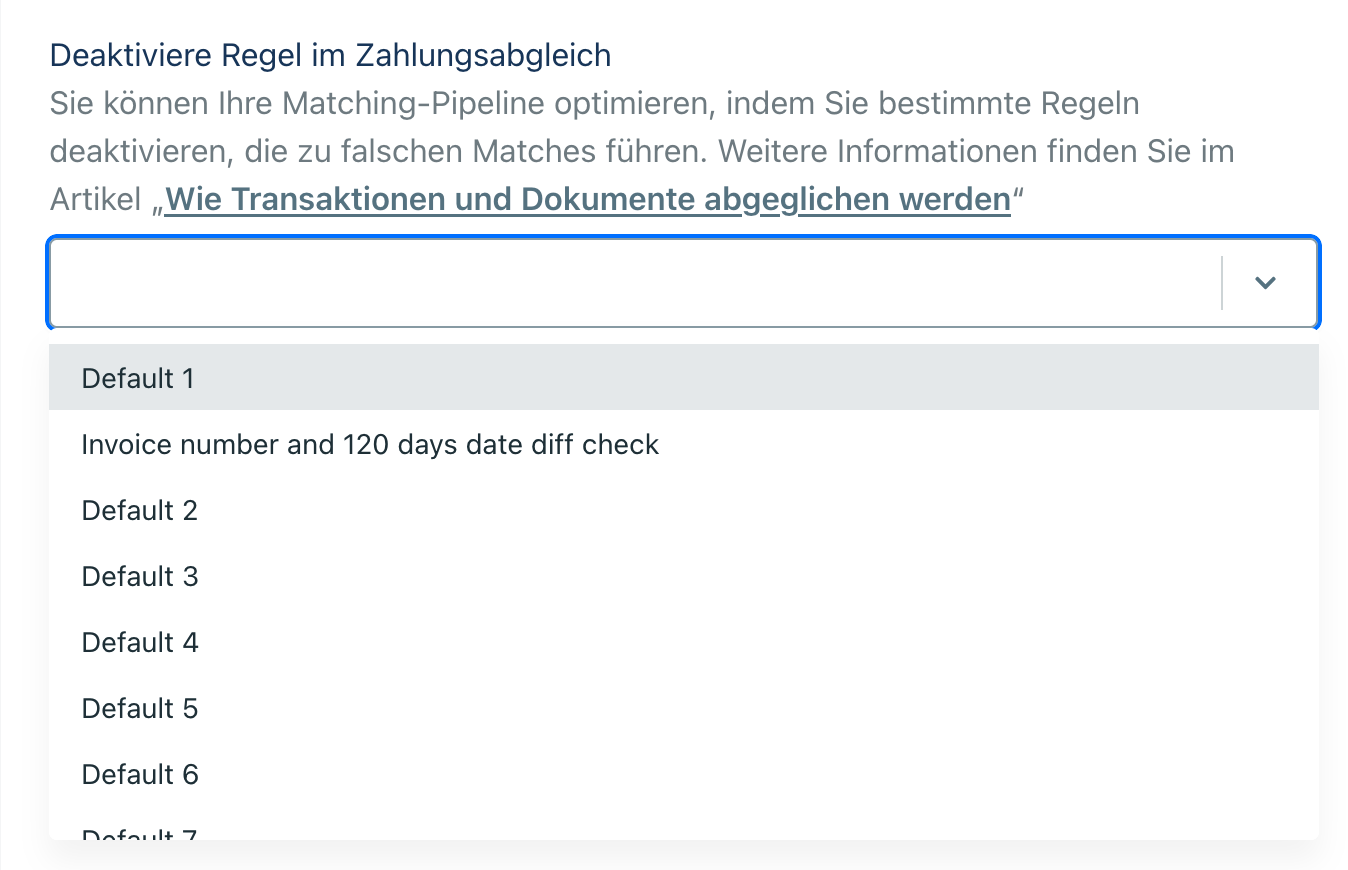Toggle the rule dropdown's down-arrow indicator
This screenshot has height=870, width=1348.
point(1265,283)
